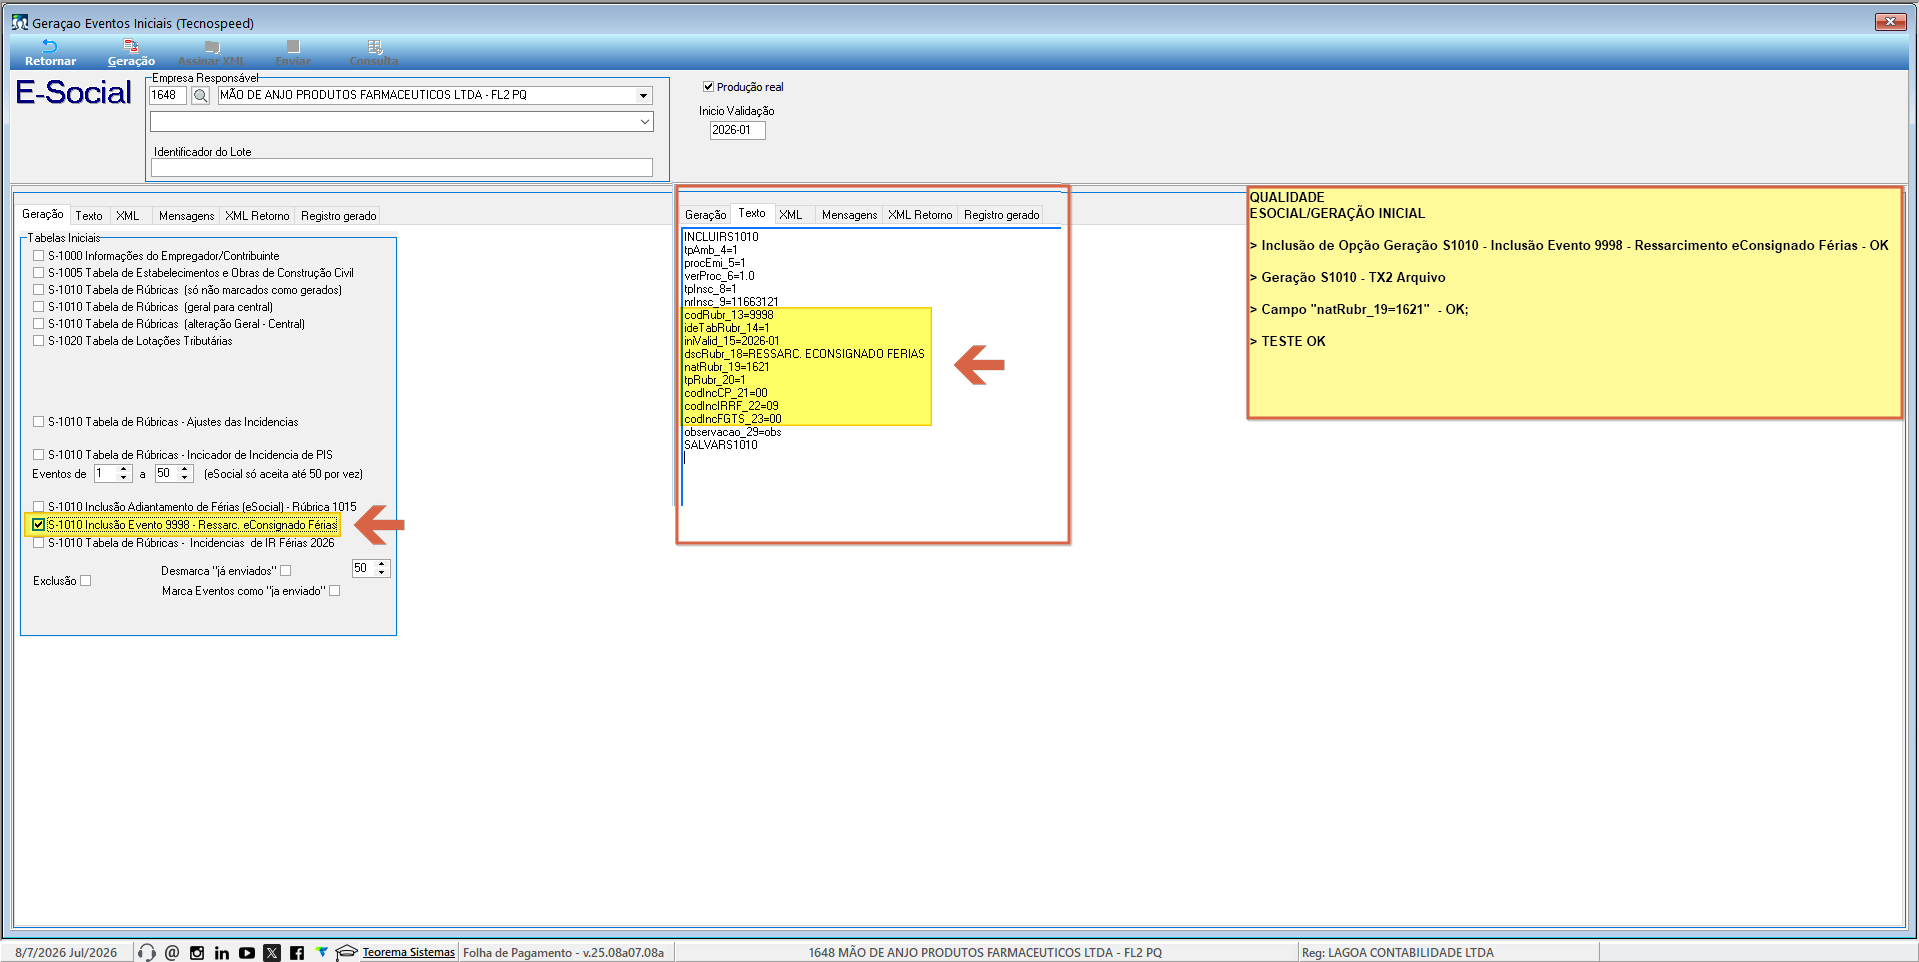This screenshot has height=962, width=1919.
Task: Expand the Empresa Responsável company dropdown
Action: coord(643,95)
